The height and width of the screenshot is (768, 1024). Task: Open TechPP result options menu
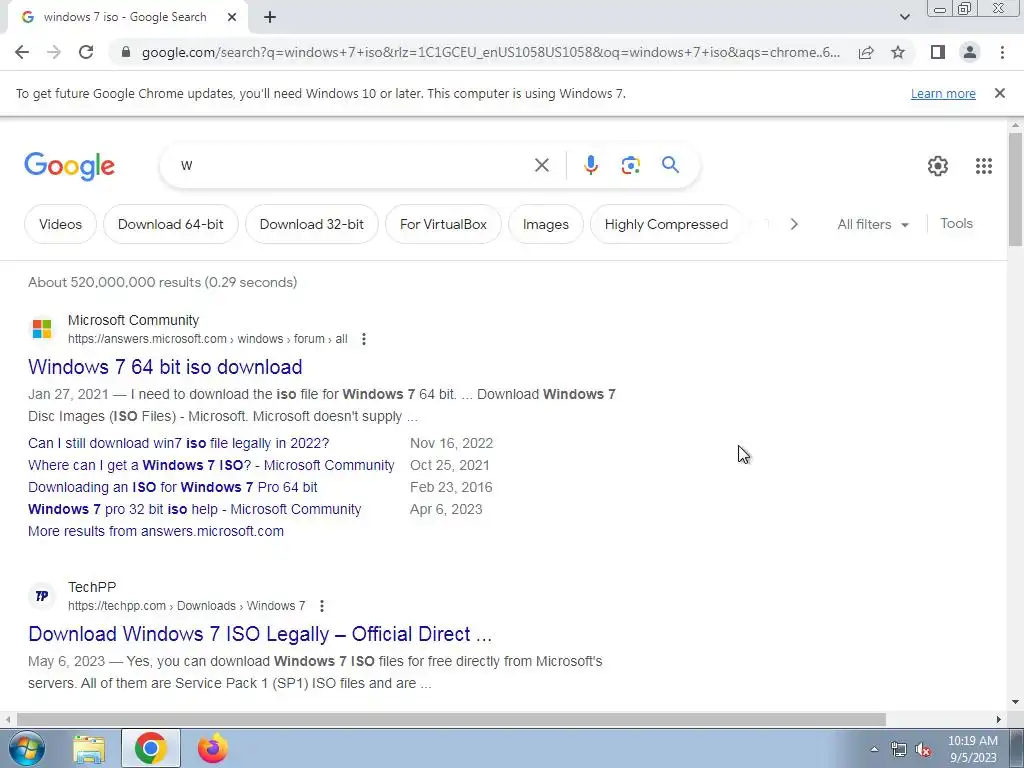321,606
